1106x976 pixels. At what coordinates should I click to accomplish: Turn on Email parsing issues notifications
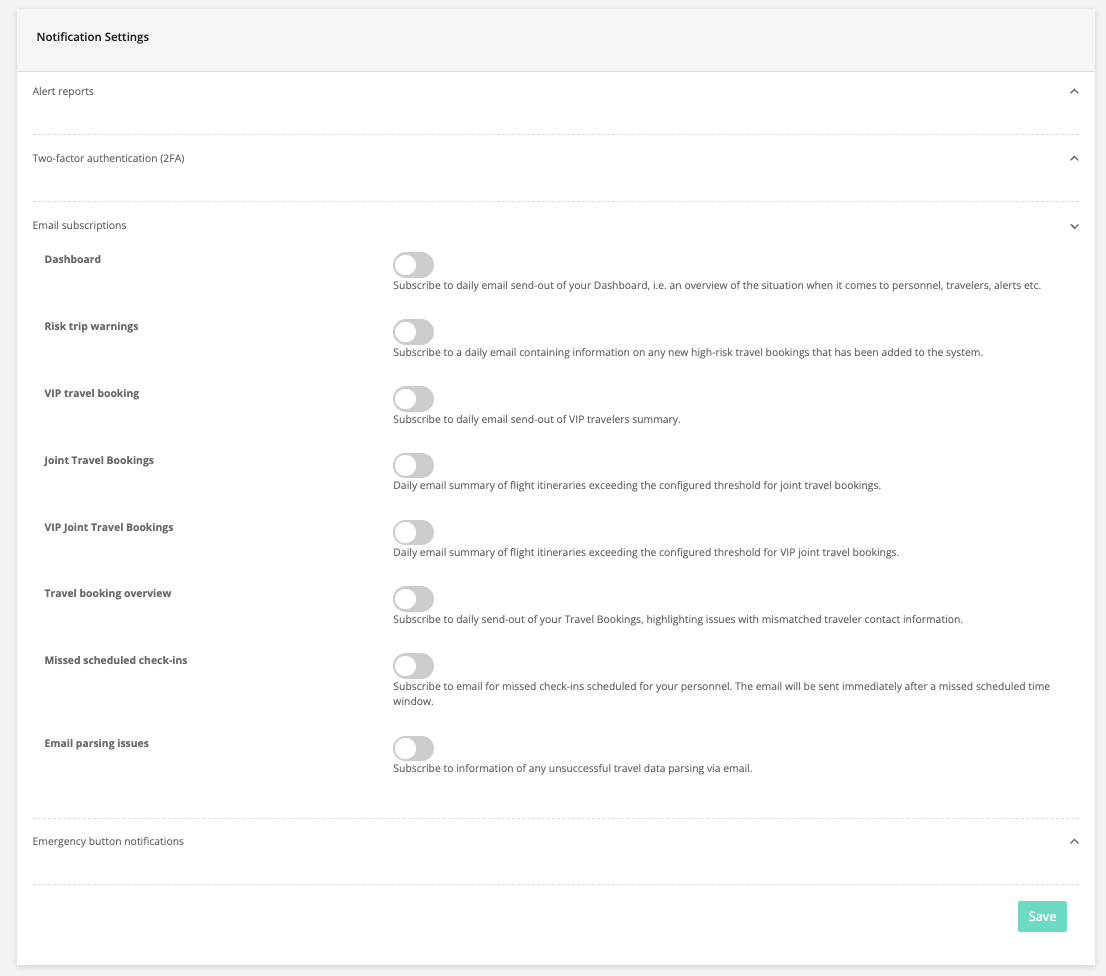tap(413, 748)
